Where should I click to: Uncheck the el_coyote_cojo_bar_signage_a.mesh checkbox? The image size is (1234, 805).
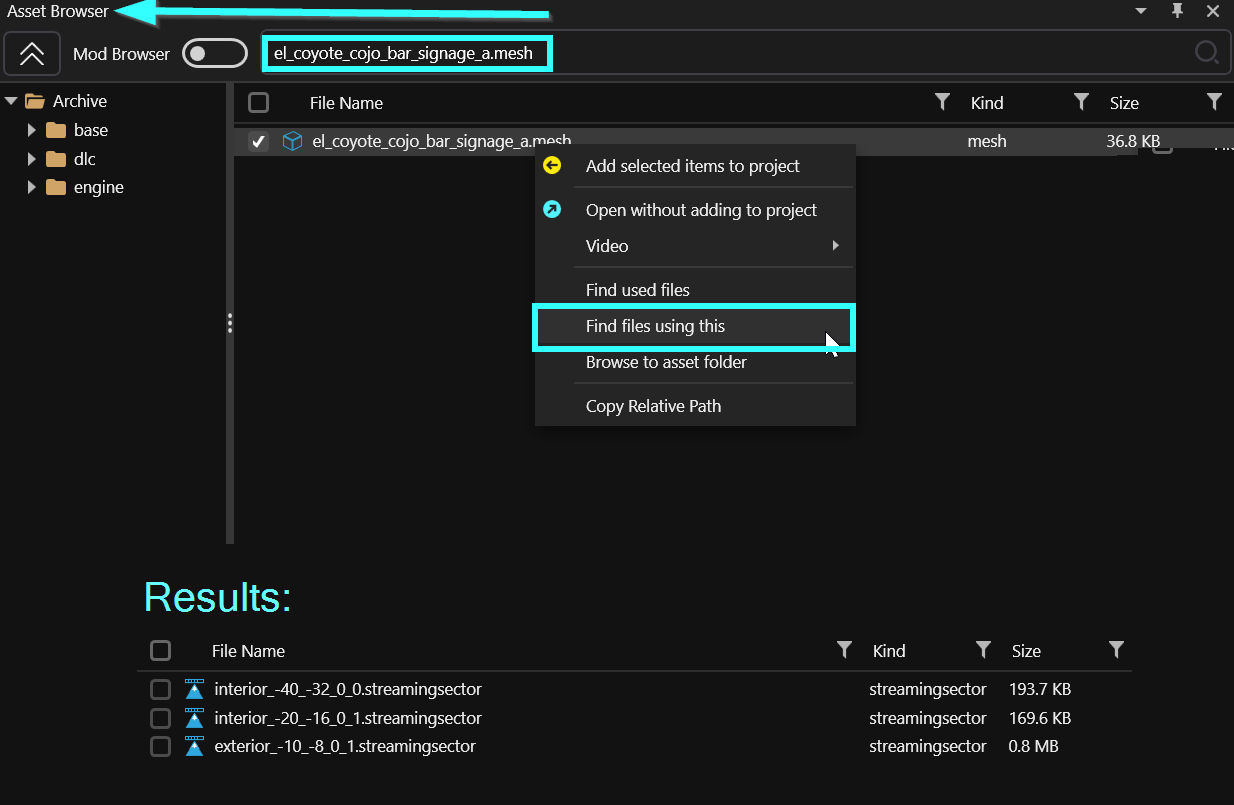pos(259,141)
